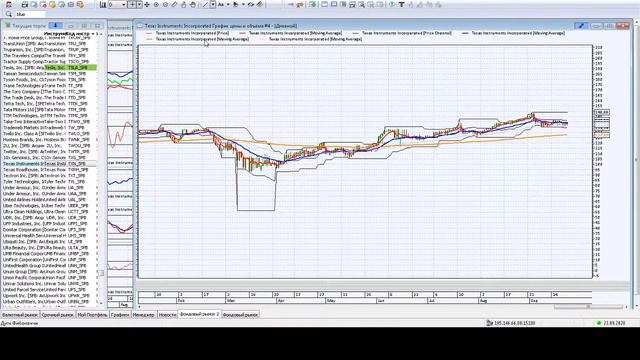Switch to the Срочный рынок tab
This screenshot has width=640, height=360.
click(x=58, y=315)
